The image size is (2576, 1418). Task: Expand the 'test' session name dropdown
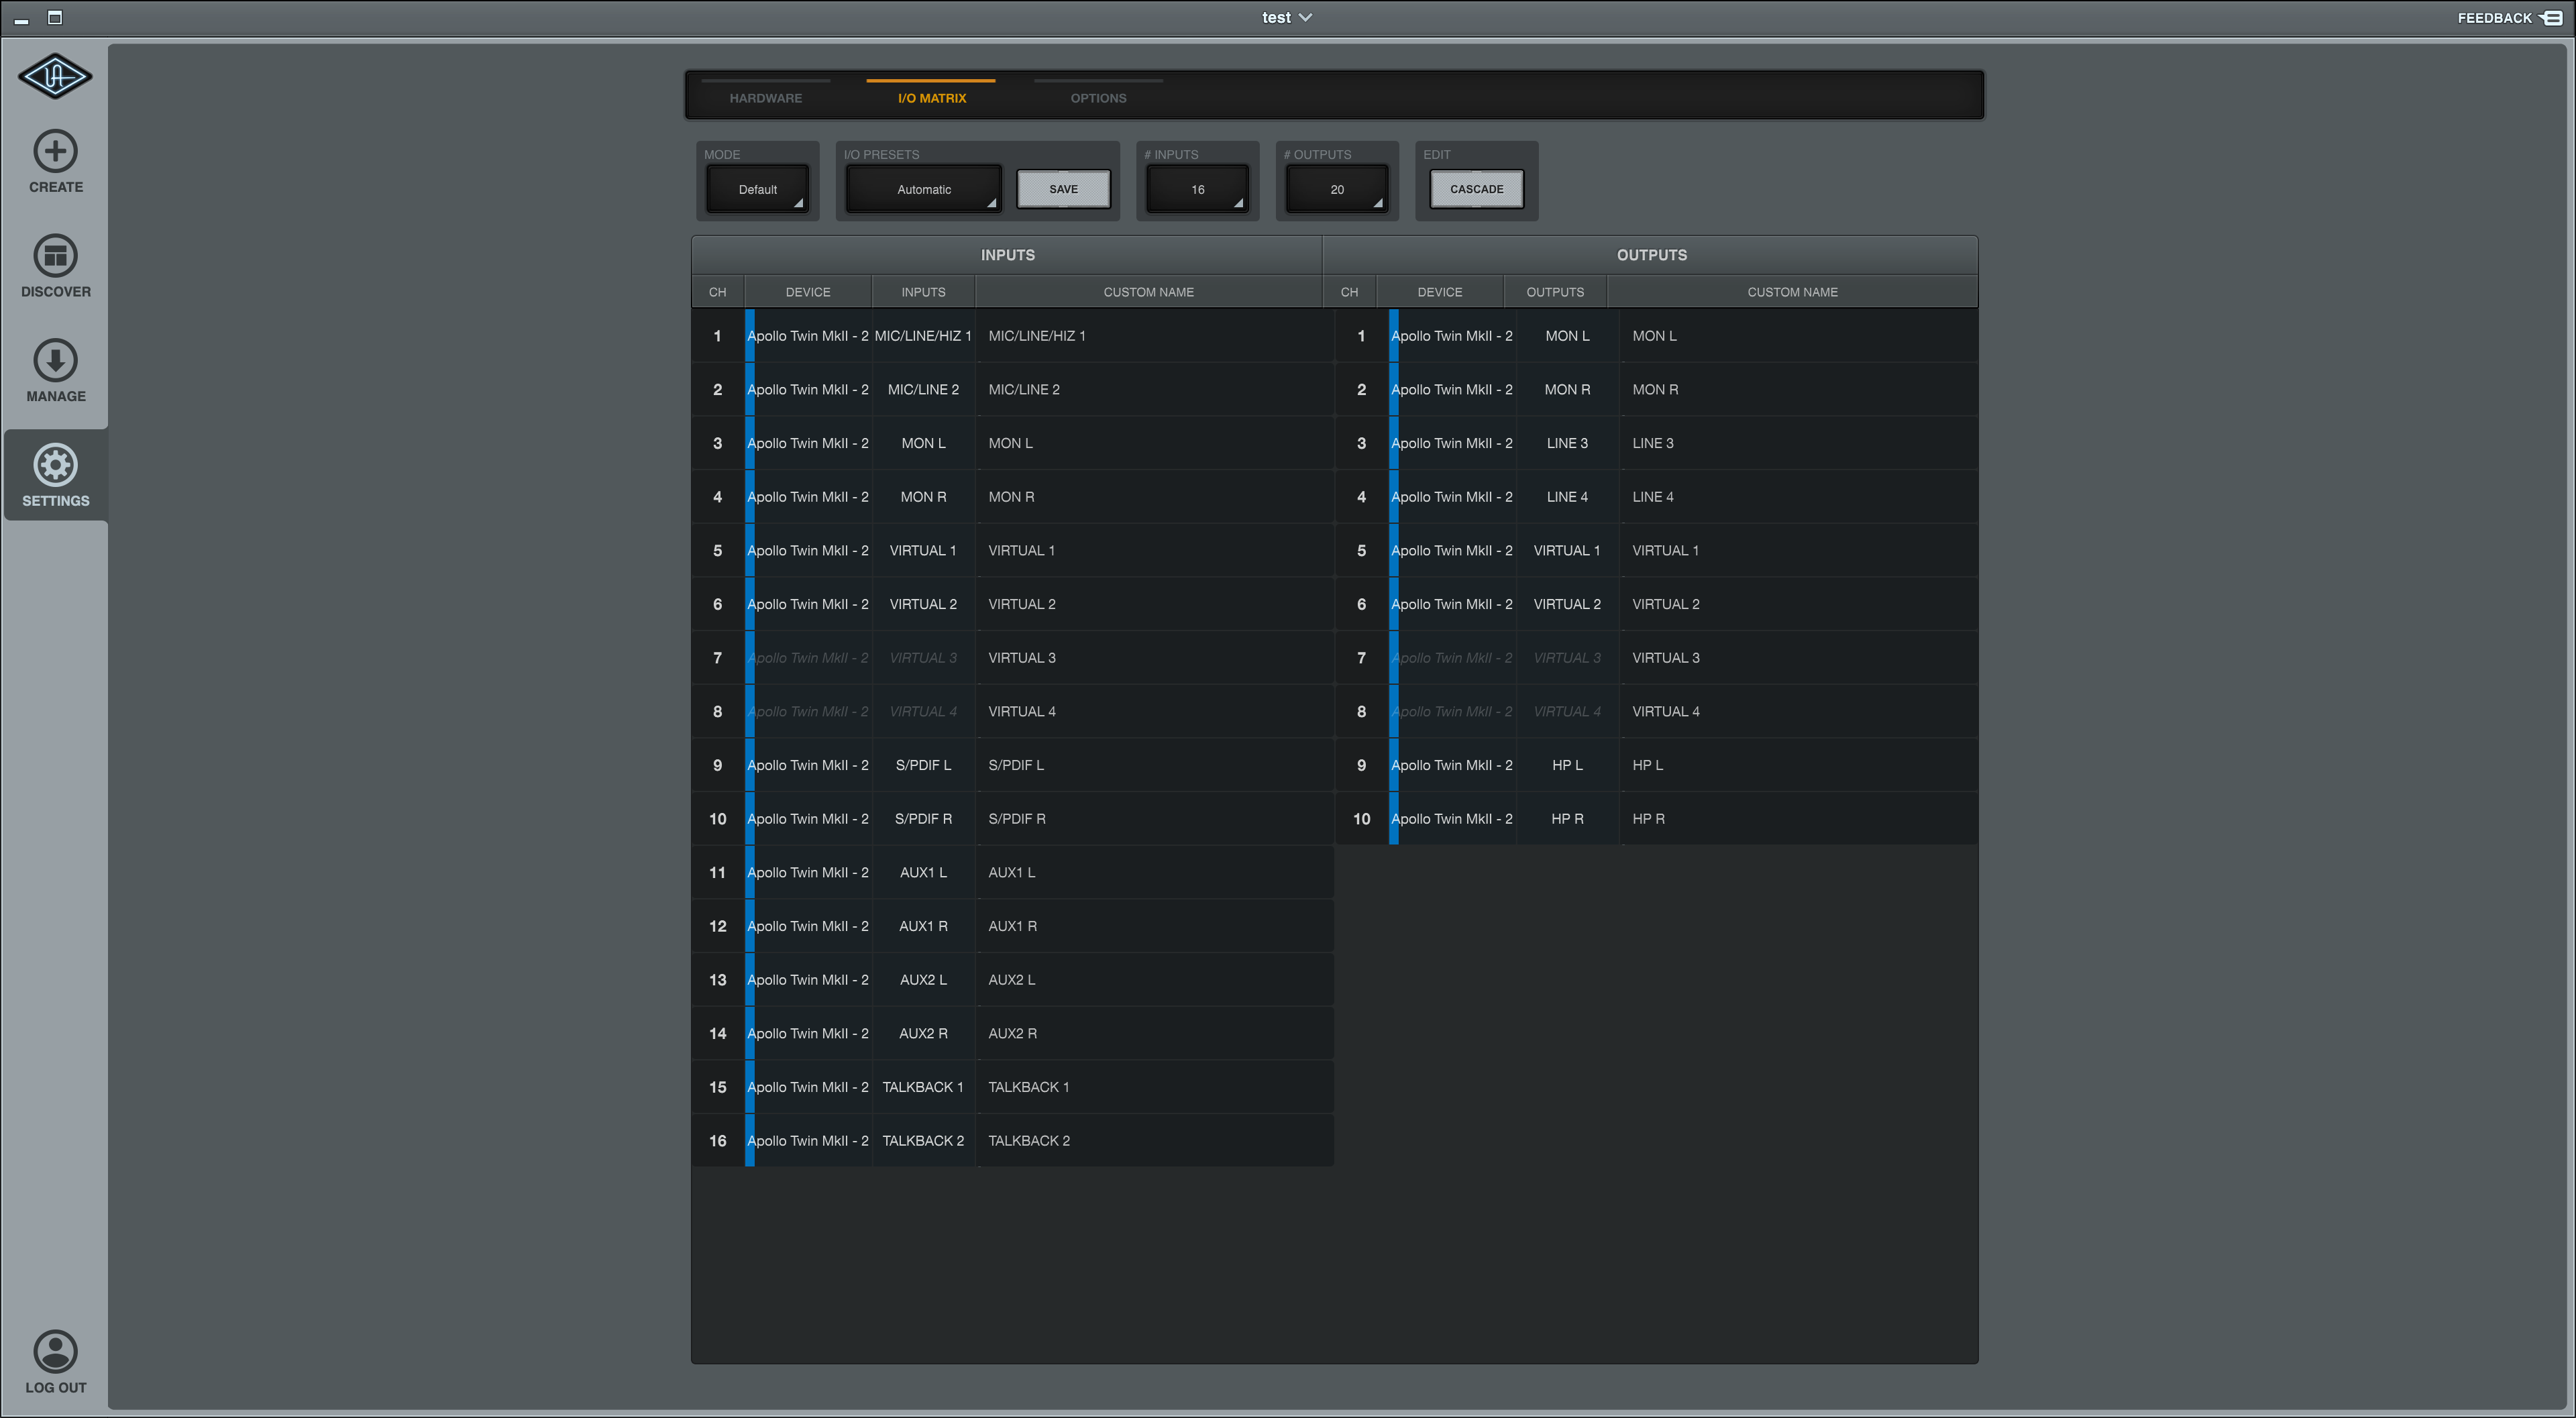click(1286, 18)
